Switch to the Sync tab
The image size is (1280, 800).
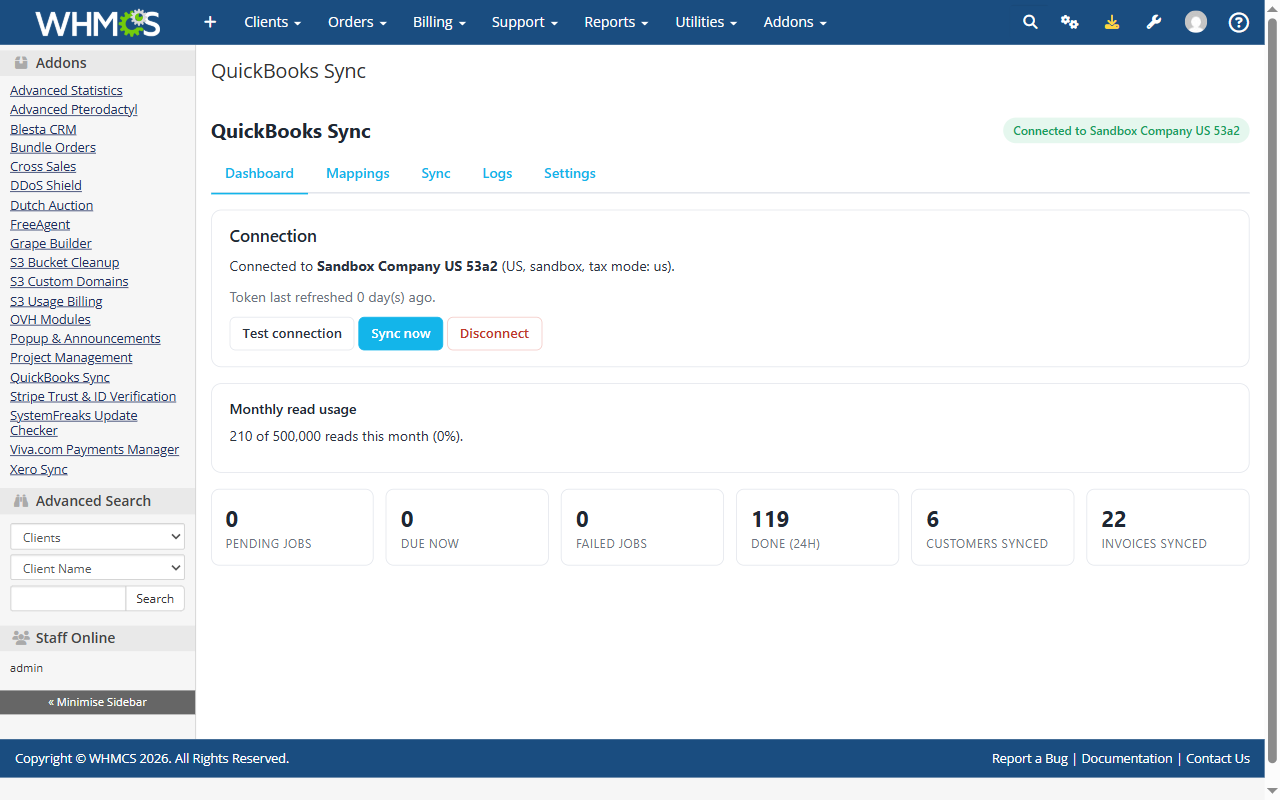(x=436, y=173)
